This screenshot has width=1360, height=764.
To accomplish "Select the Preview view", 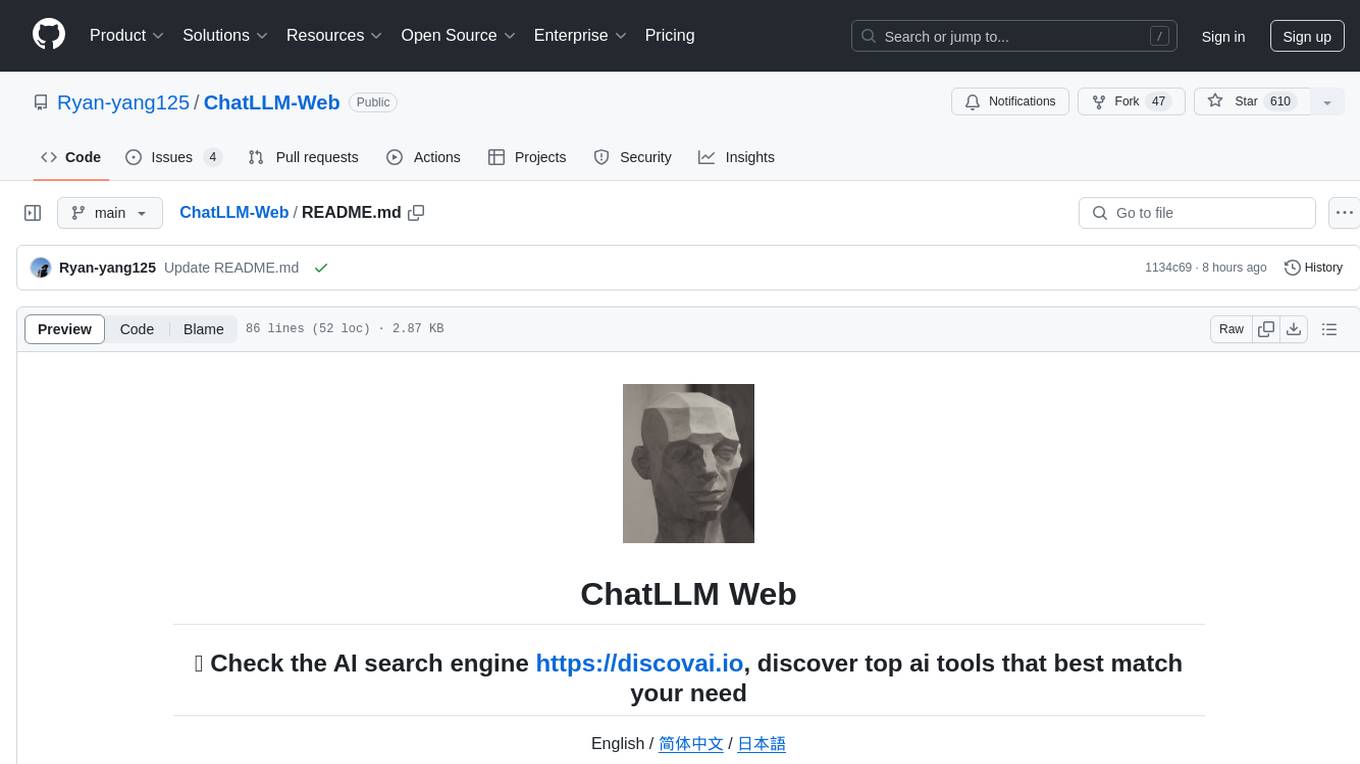I will pos(65,329).
